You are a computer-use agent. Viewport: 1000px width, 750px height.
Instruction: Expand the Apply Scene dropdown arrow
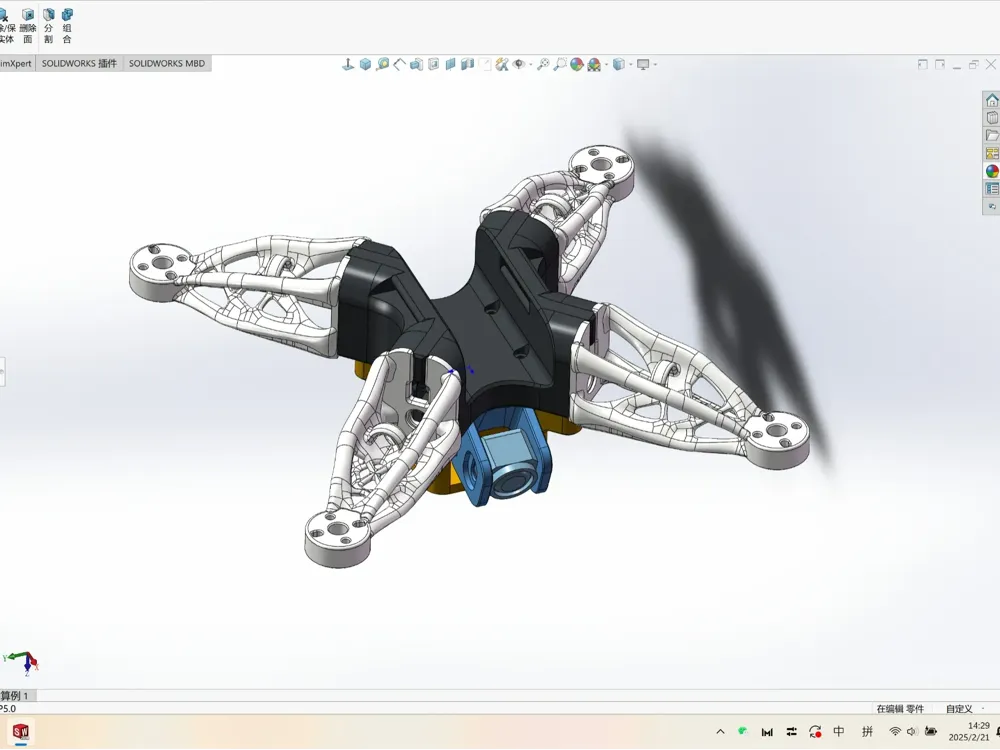(x=607, y=64)
